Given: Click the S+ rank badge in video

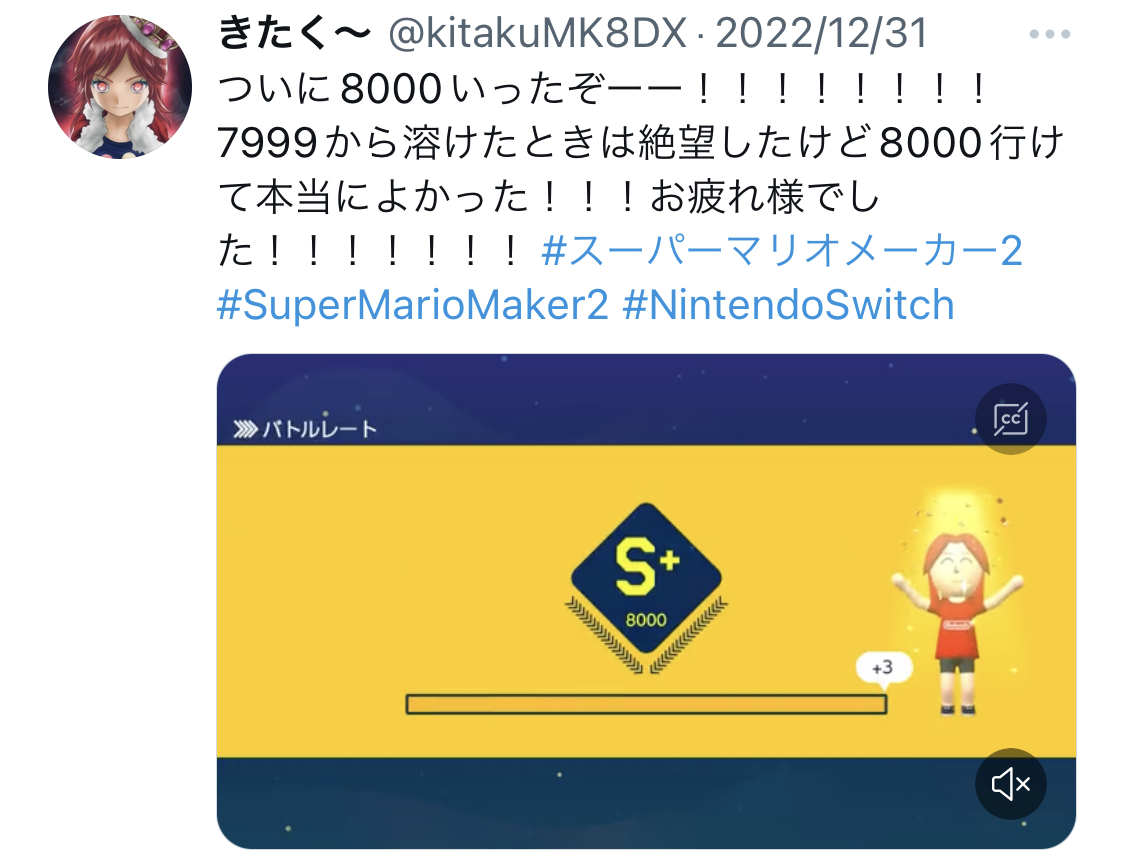Looking at the screenshot, I should coord(646,578).
